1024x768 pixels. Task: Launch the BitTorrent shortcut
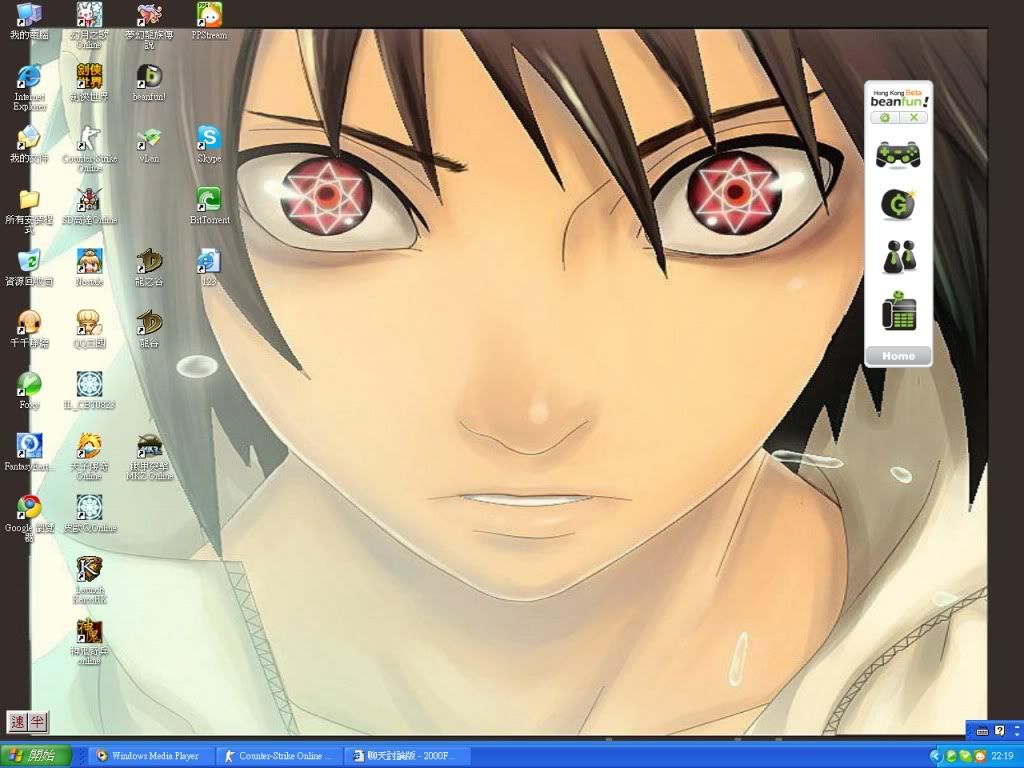point(208,199)
